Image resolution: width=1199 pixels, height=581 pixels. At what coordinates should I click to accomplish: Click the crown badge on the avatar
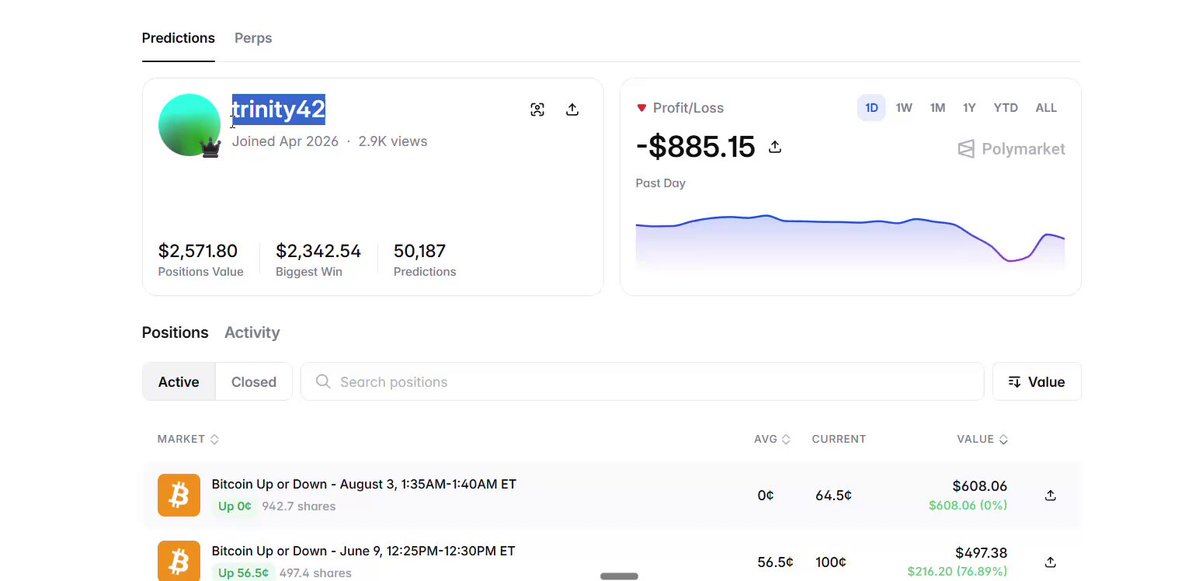click(210, 148)
